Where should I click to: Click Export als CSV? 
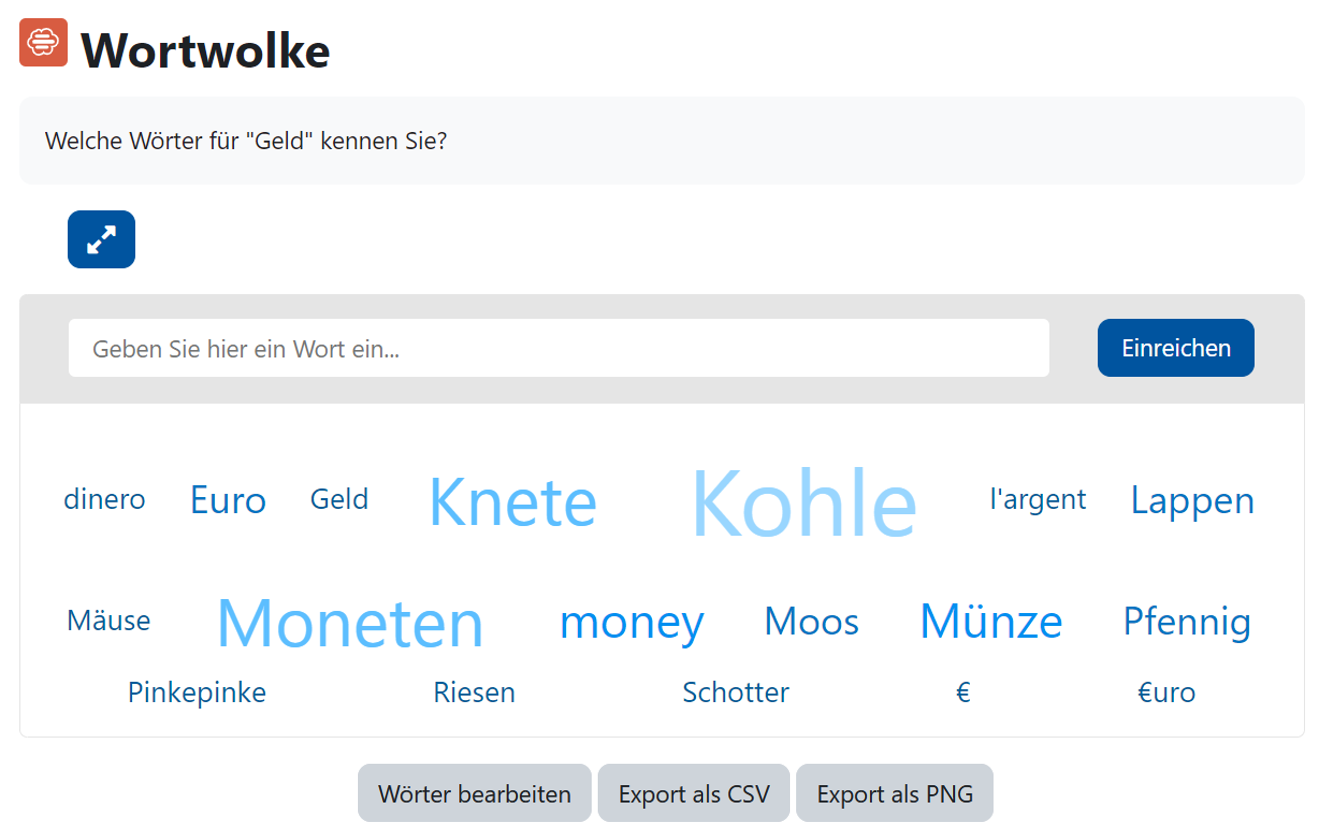[694, 794]
